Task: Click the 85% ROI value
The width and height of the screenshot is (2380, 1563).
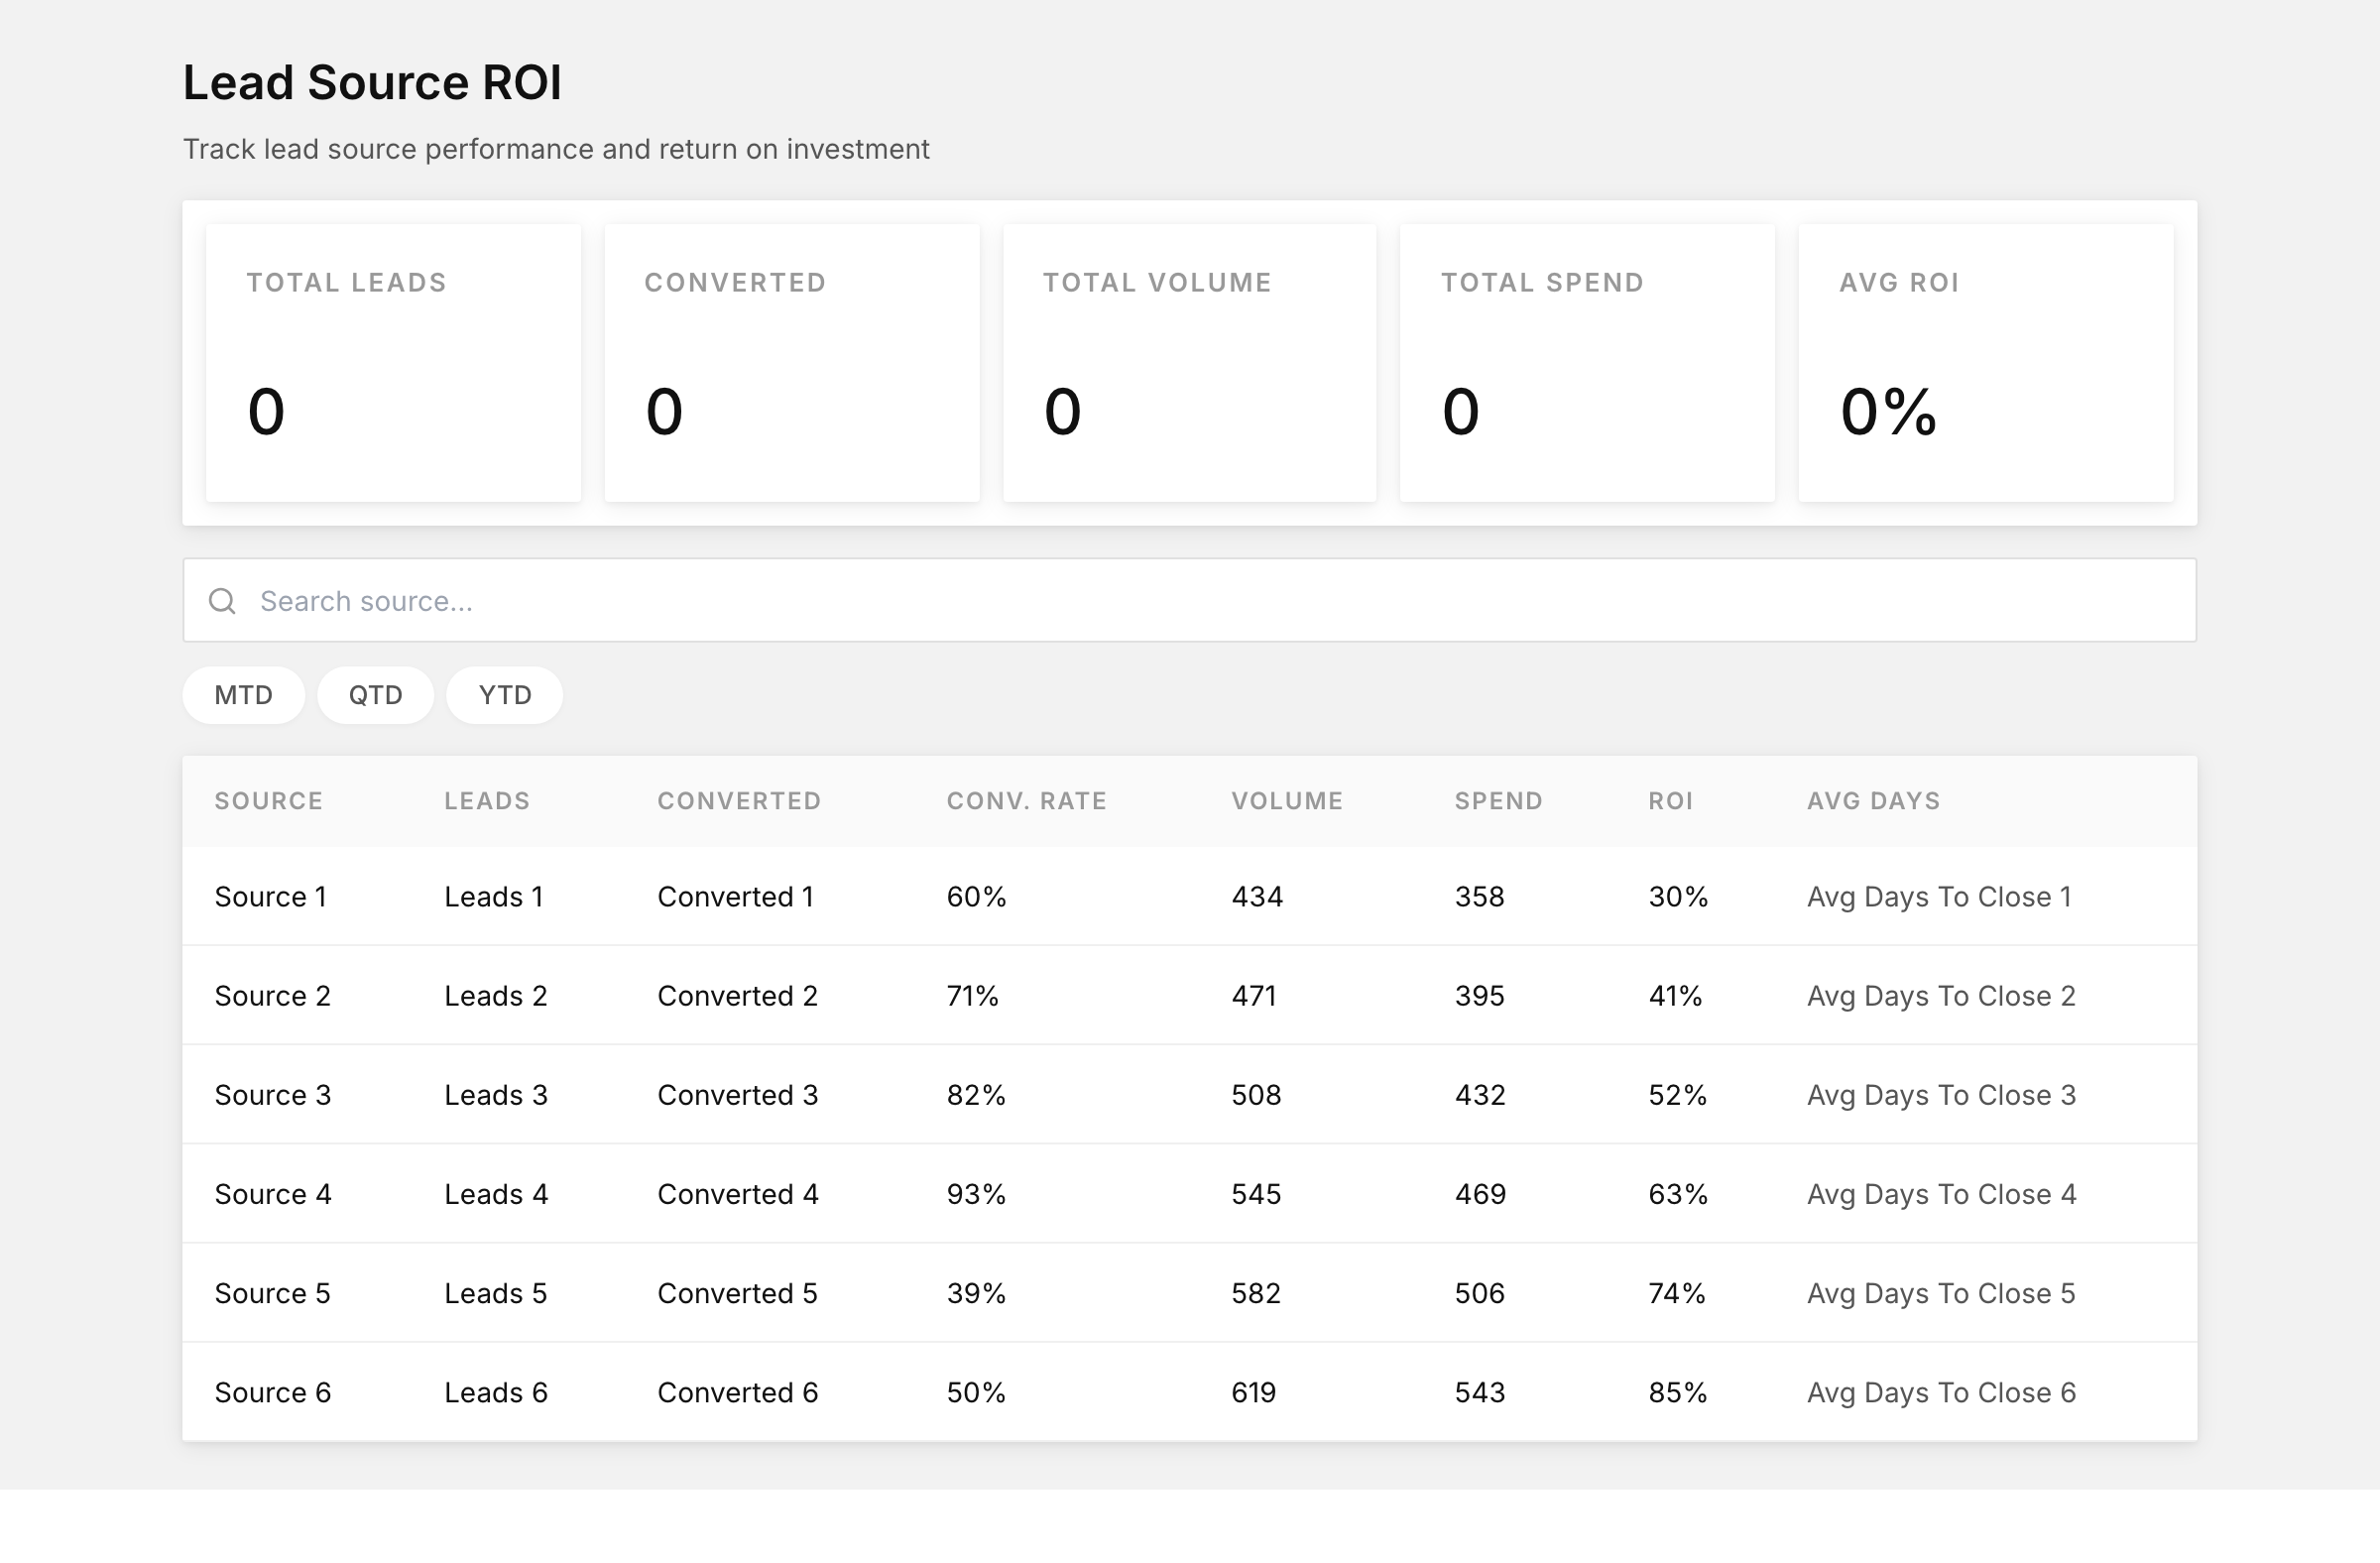Action: [1678, 1392]
